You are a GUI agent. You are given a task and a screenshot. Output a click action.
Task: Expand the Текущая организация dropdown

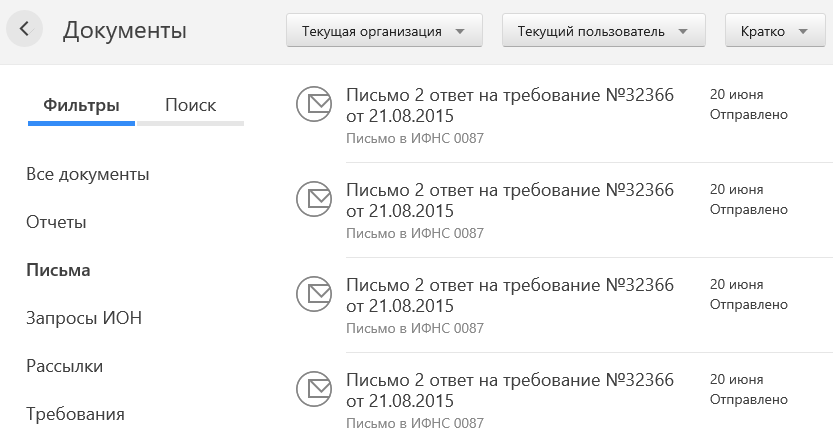pos(384,31)
